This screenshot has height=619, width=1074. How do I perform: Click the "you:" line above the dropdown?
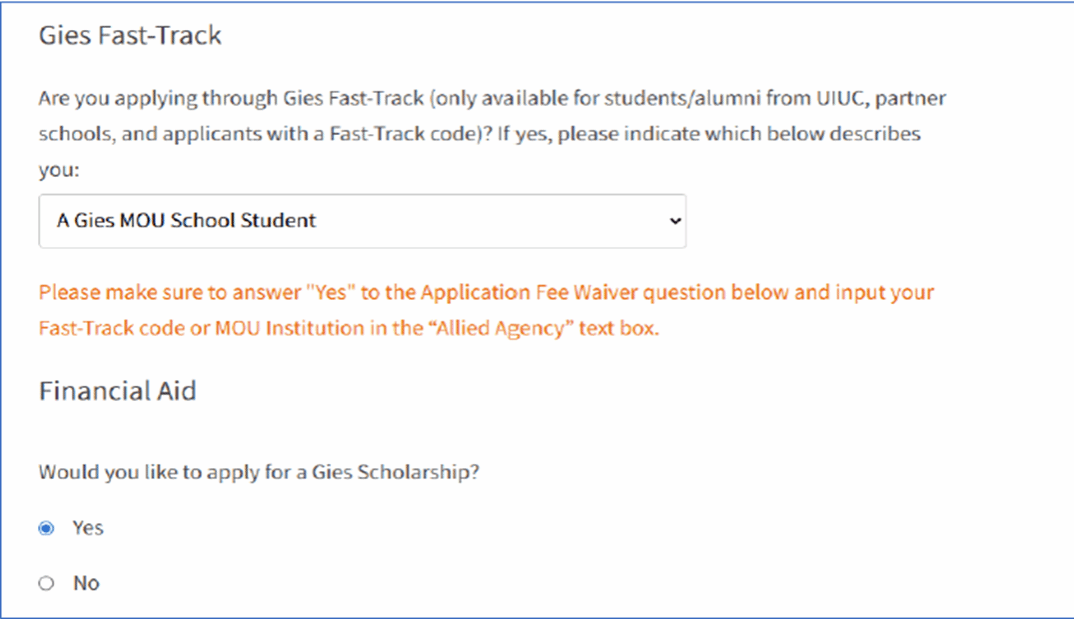(x=57, y=171)
